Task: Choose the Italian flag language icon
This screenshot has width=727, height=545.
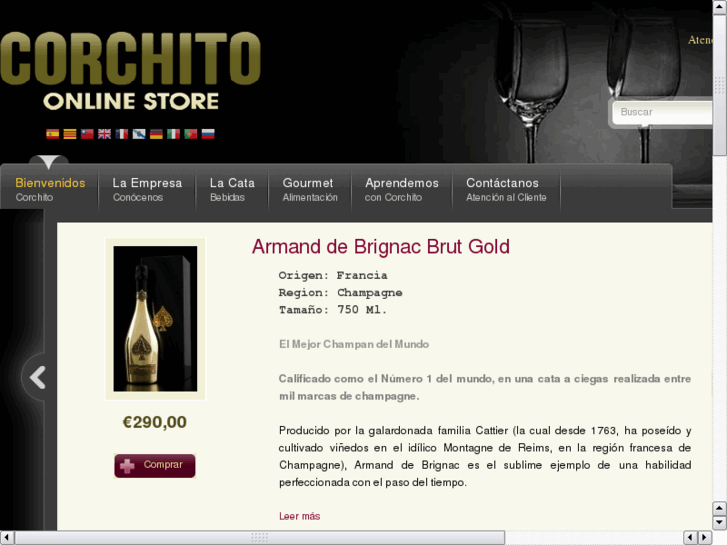Action: pos(173,134)
